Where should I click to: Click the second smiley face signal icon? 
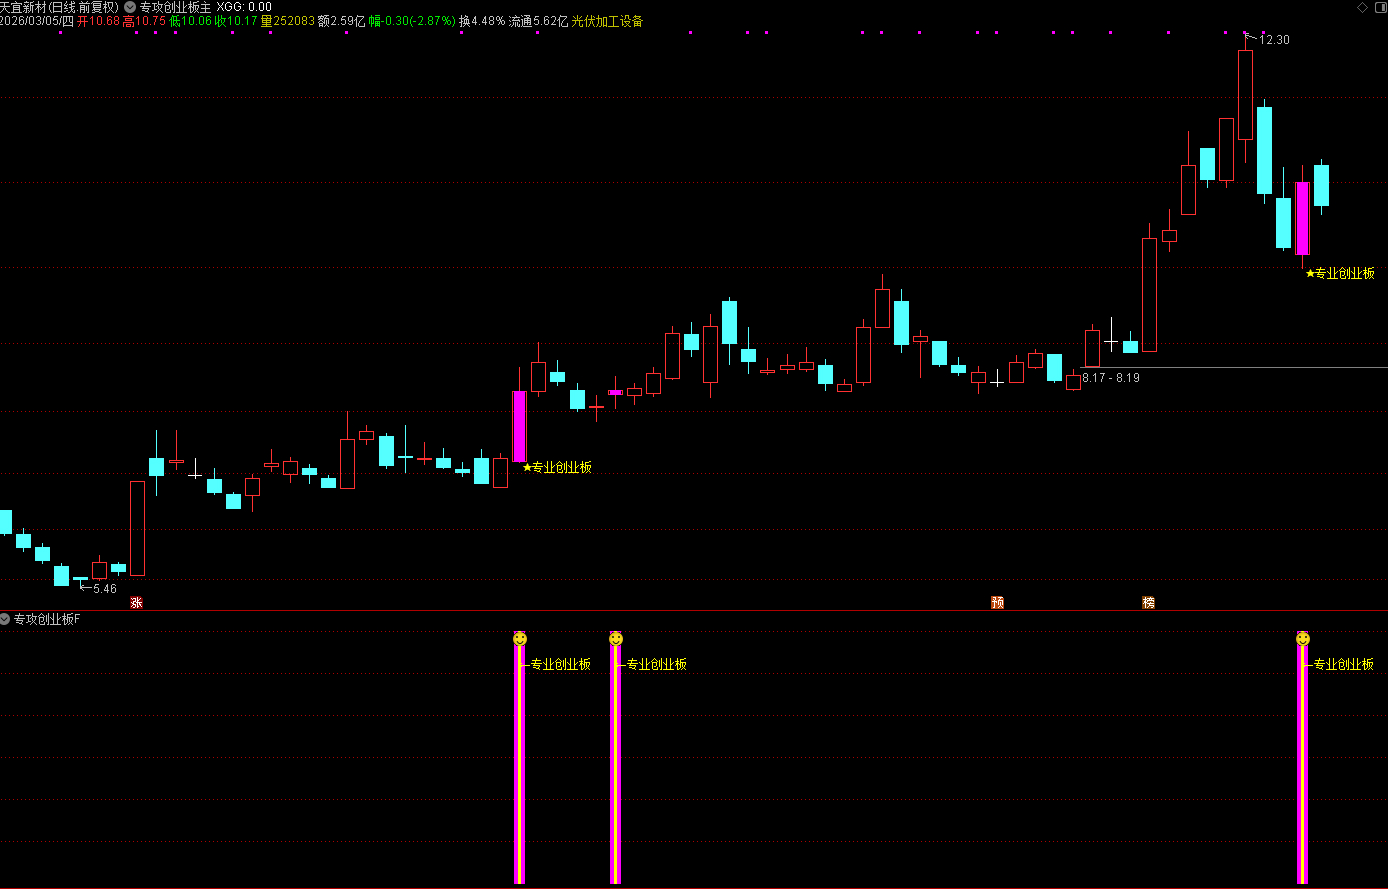click(x=616, y=638)
